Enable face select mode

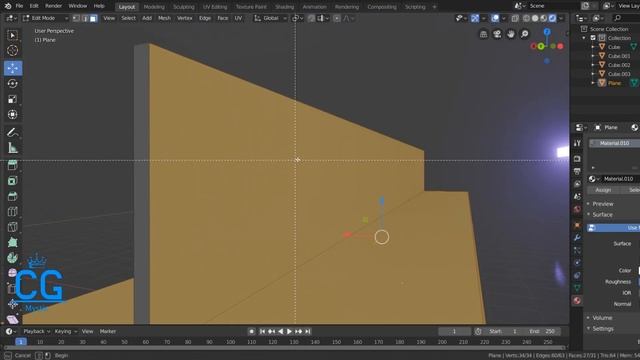93,18
